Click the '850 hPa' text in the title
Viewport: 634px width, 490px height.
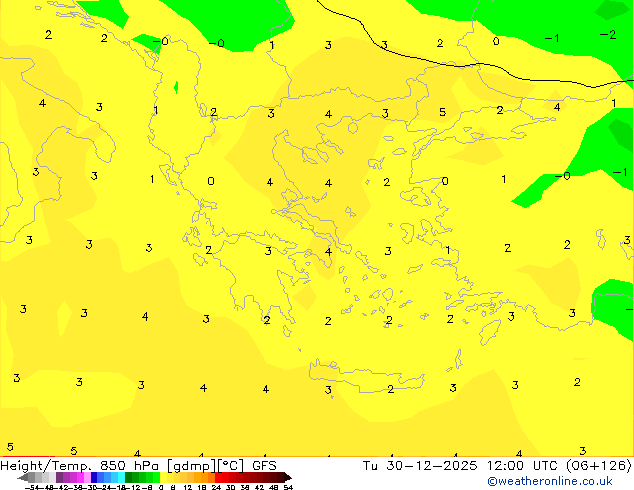[129, 466]
